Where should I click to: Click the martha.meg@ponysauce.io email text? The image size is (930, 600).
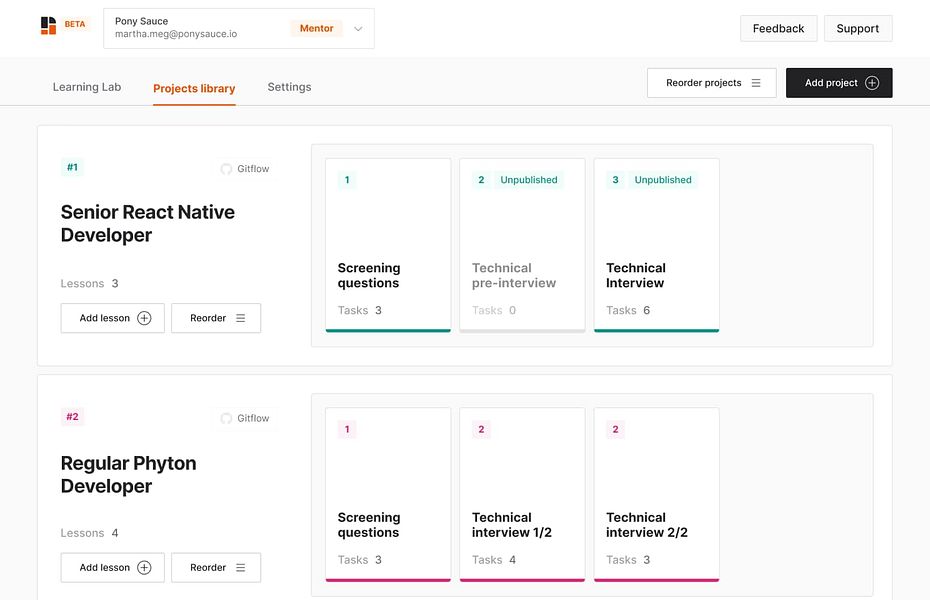coord(176,34)
